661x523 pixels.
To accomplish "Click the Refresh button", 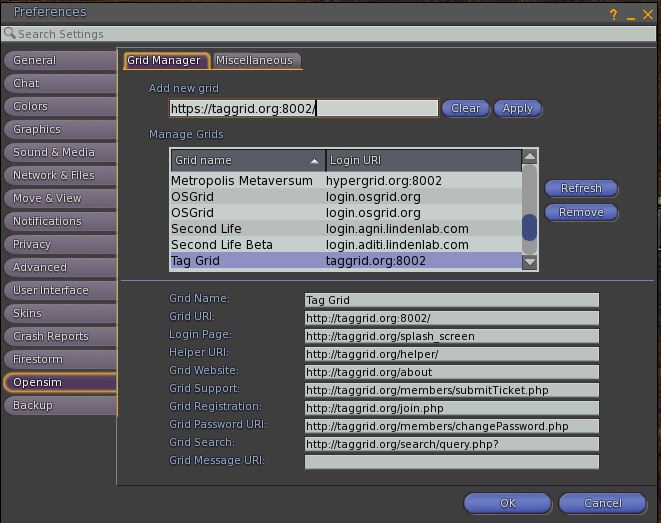I will tap(581, 188).
